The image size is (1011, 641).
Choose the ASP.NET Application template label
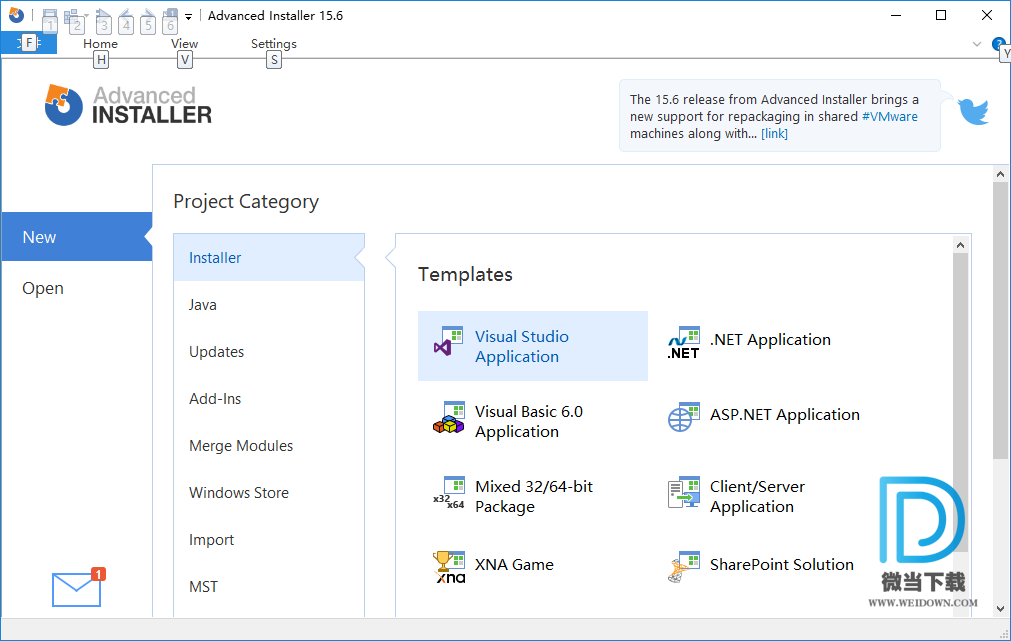(785, 415)
